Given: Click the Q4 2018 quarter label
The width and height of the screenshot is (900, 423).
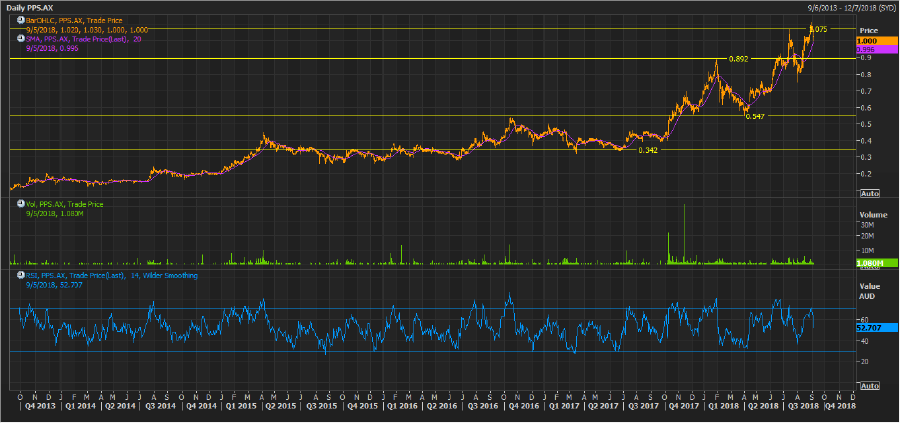Looking at the screenshot, I should 840,405.
